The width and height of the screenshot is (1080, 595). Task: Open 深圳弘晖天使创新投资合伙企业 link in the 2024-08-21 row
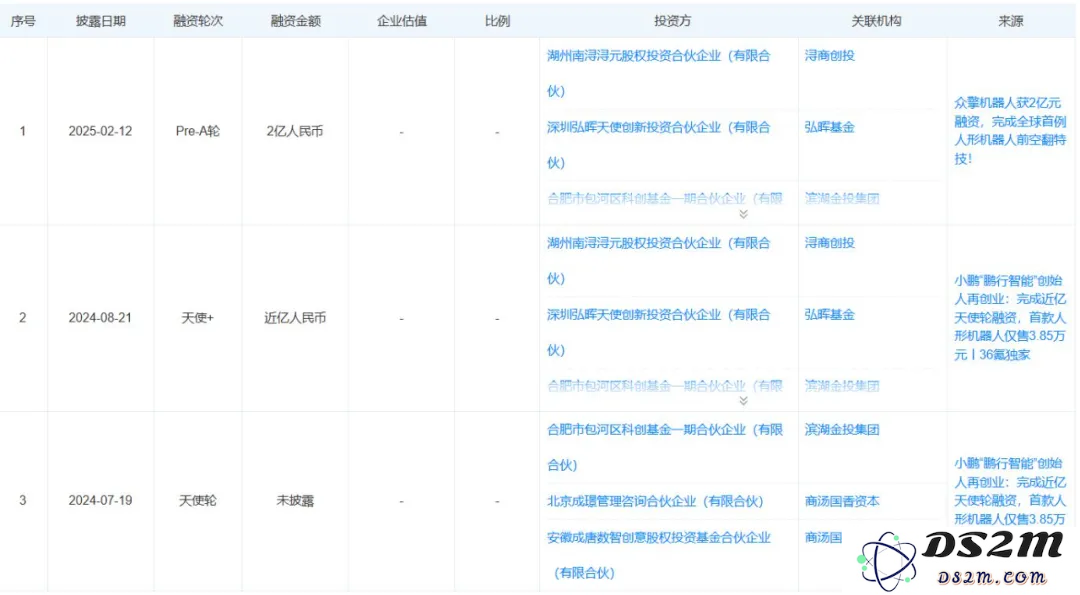click(x=658, y=332)
